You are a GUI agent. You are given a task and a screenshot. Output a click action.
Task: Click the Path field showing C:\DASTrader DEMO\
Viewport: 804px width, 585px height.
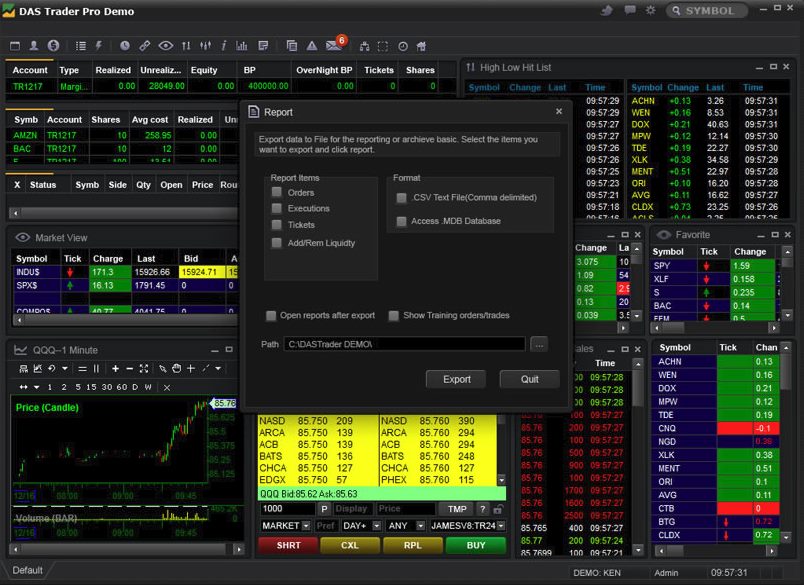405,344
